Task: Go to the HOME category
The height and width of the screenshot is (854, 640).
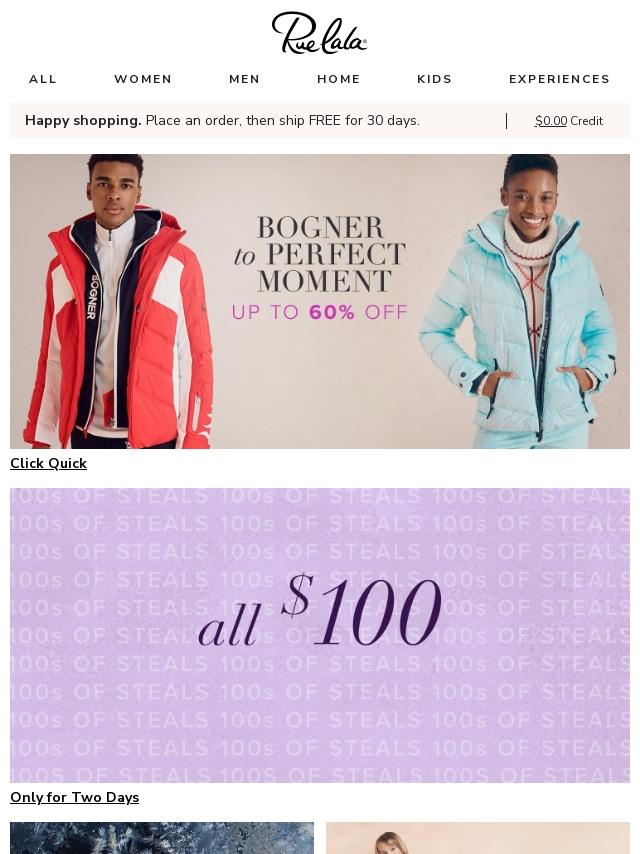Action: tap(339, 79)
